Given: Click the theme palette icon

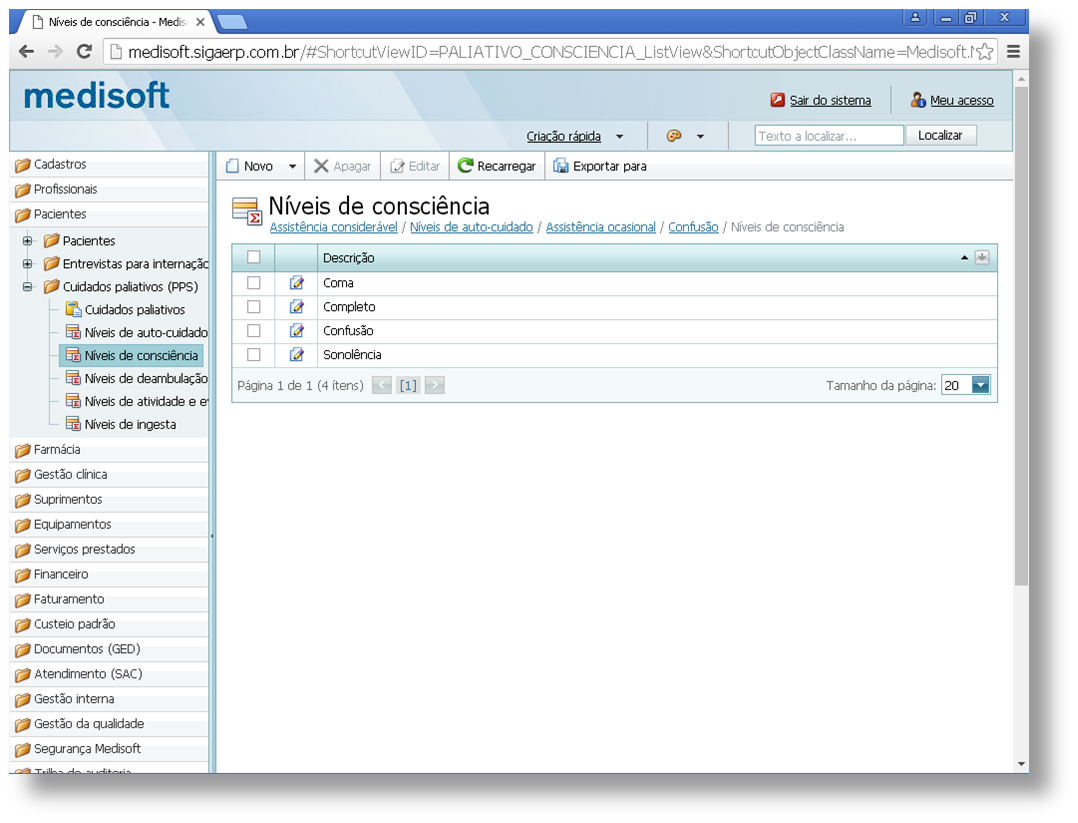Looking at the screenshot, I should click(674, 136).
